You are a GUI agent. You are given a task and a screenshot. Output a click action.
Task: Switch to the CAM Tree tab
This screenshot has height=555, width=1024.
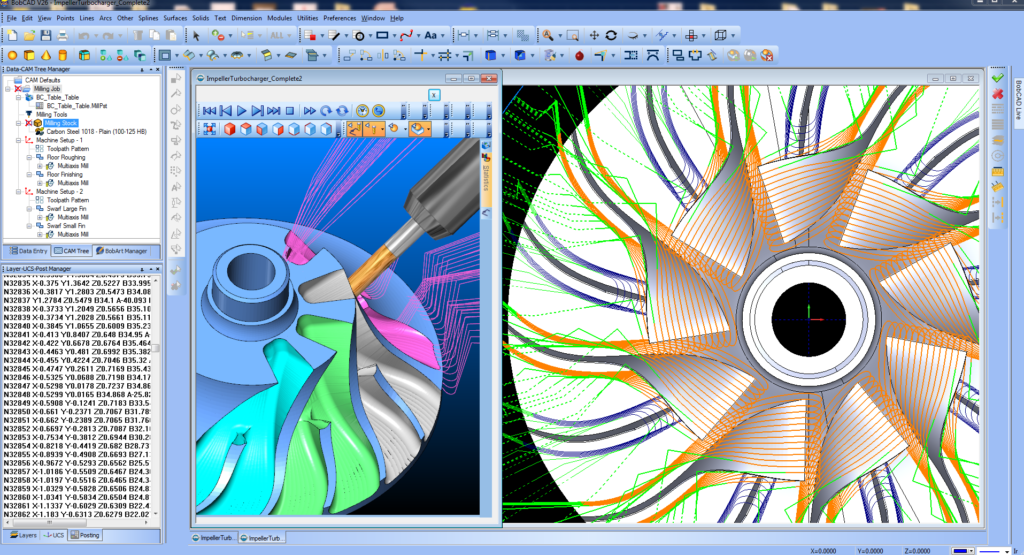[x=72, y=250]
